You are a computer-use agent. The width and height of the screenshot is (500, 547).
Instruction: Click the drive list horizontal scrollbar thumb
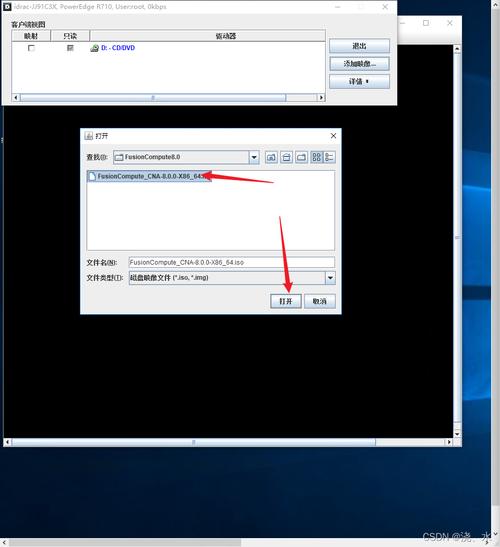tap(153, 98)
